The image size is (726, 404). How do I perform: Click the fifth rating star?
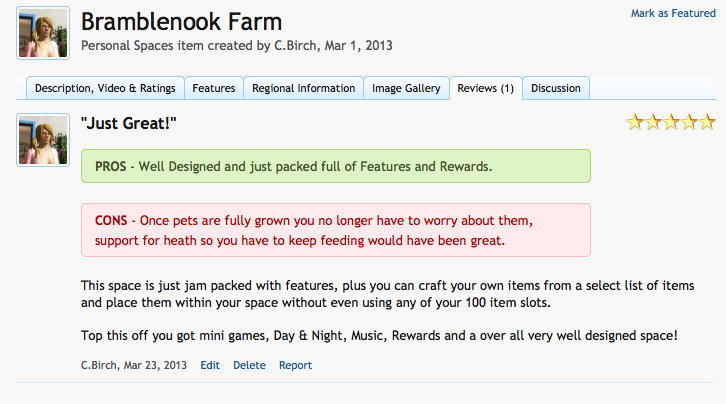pos(707,122)
